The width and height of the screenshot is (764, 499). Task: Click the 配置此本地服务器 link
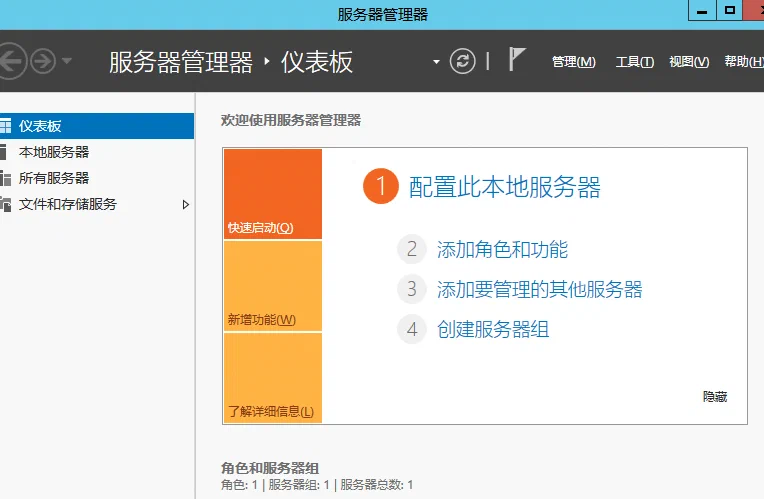[504, 187]
